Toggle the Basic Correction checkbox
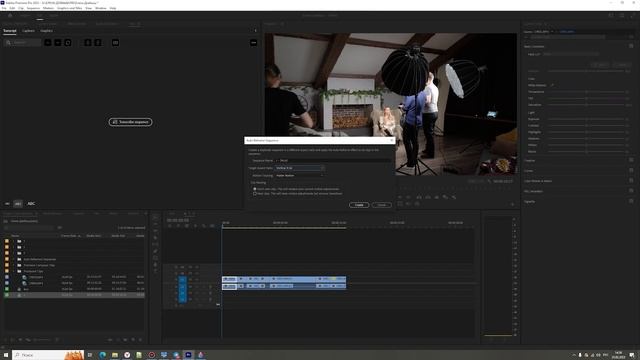 coord(631,46)
